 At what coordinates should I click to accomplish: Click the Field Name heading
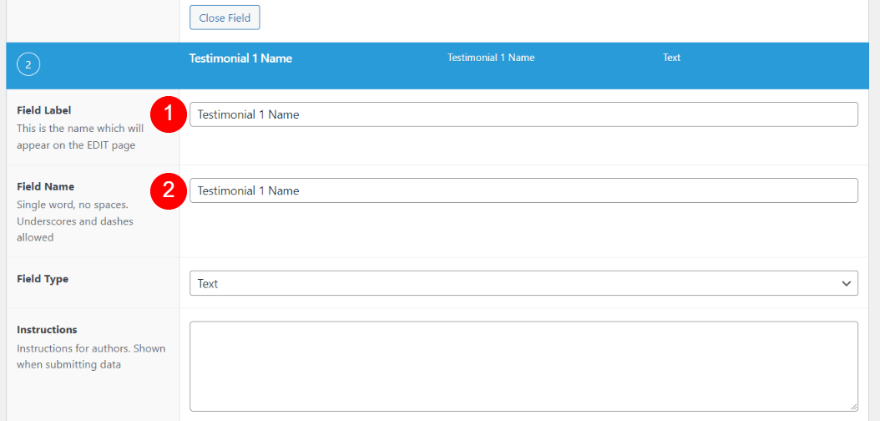click(x=45, y=186)
